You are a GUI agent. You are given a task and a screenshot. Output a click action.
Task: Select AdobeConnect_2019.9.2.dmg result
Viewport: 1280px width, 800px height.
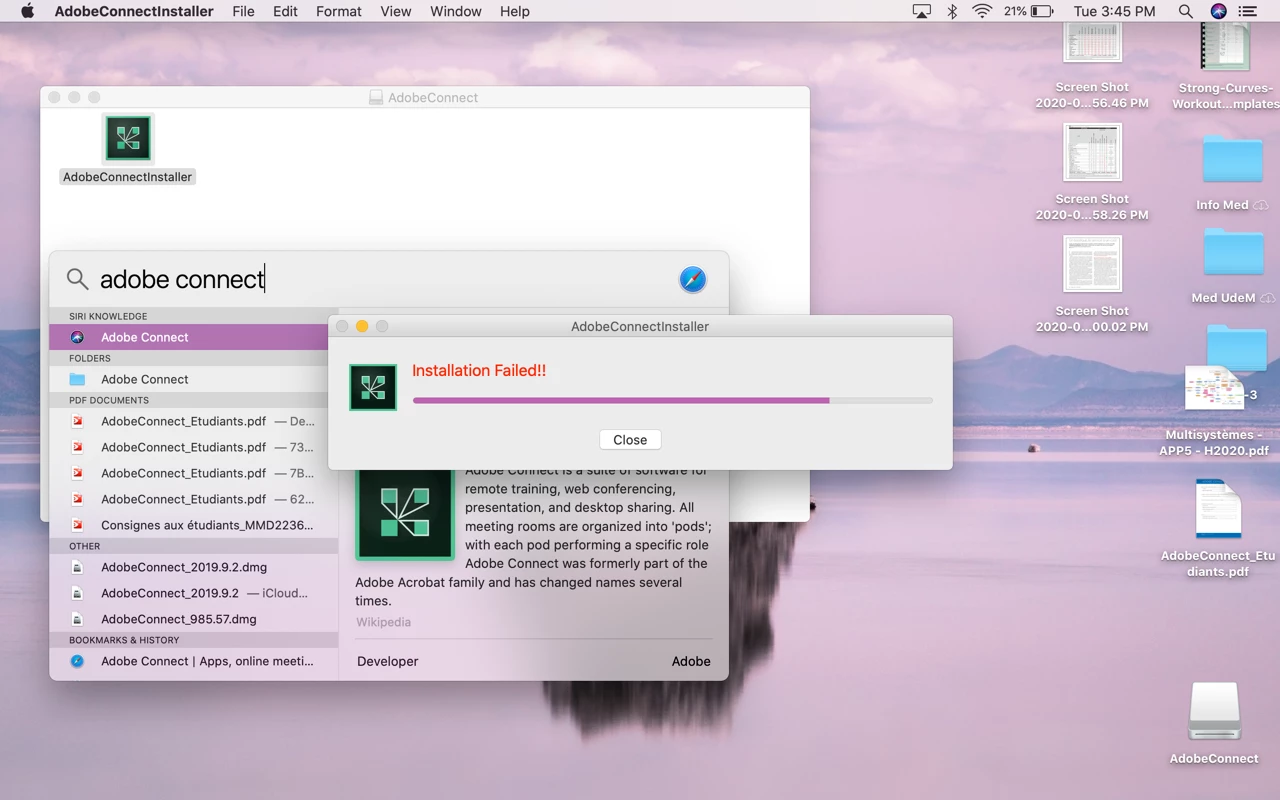tap(194, 567)
